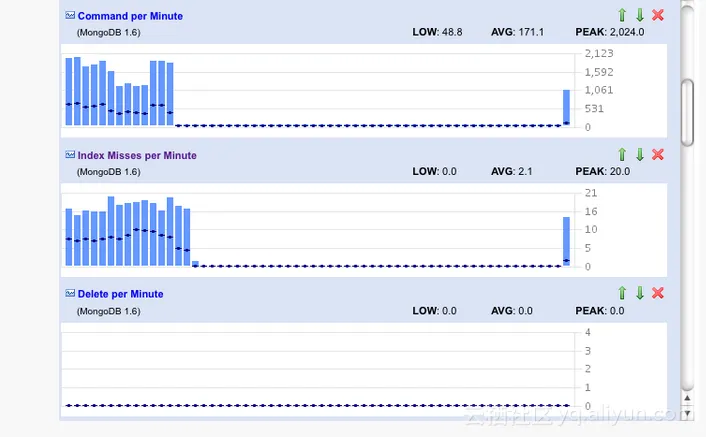706x437 pixels.
Task: Open the Index Misses per Minute link
Action: coord(137,155)
